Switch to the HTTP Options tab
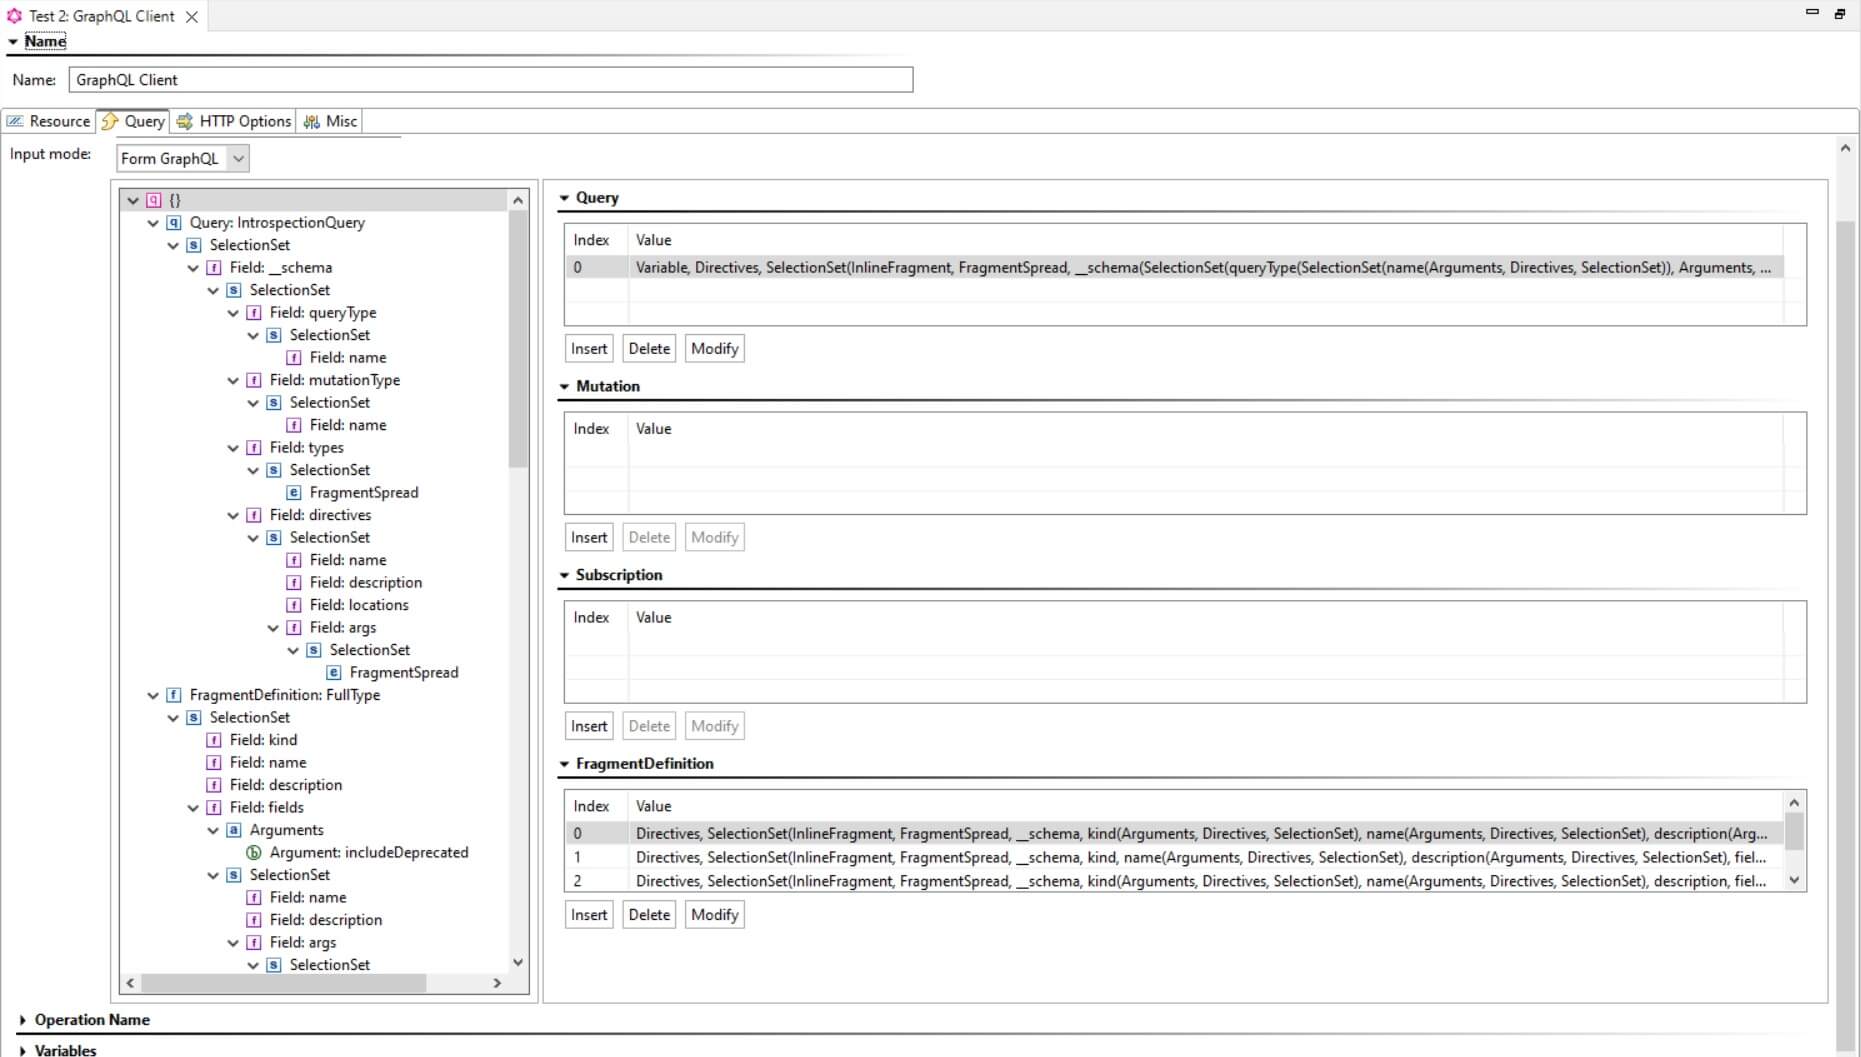The width and height of the screenshot is (1861, 1057). 243,121
